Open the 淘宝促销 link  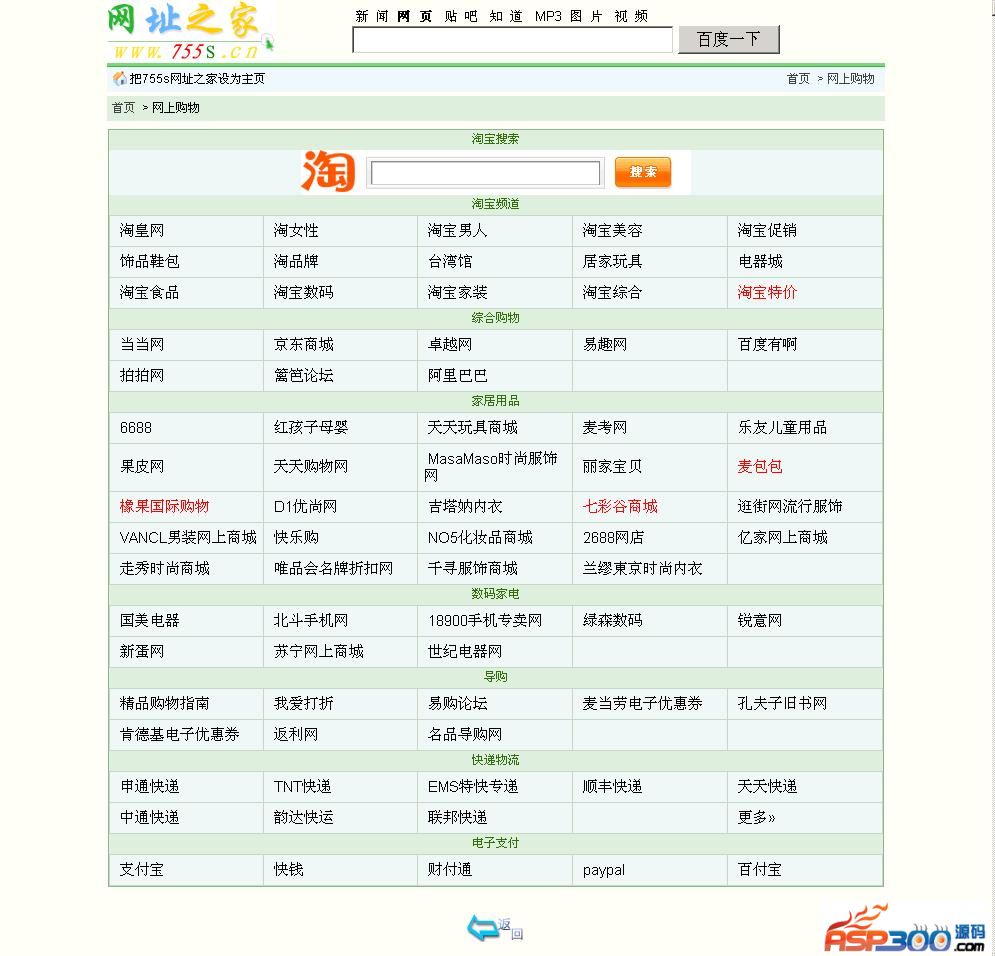767,230
